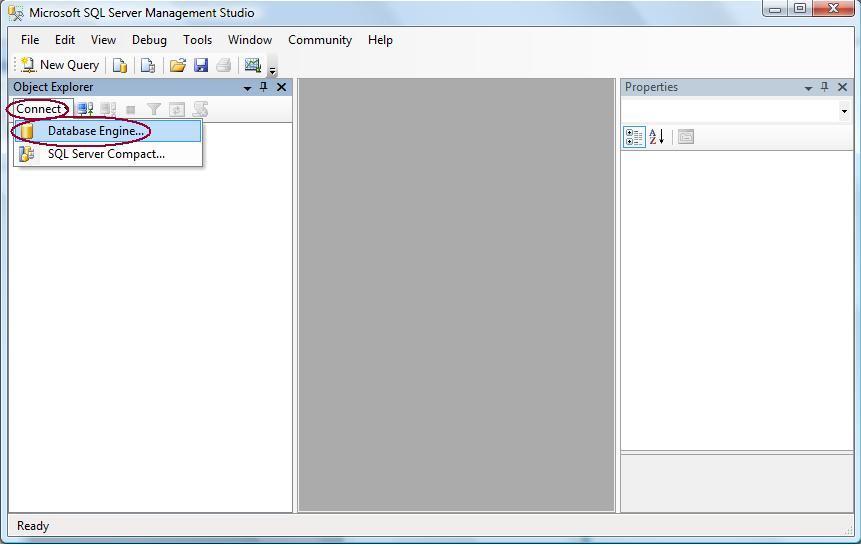The image size is (861, 548).
Task: Open the Community menu
Action: (x=320, y=40)
